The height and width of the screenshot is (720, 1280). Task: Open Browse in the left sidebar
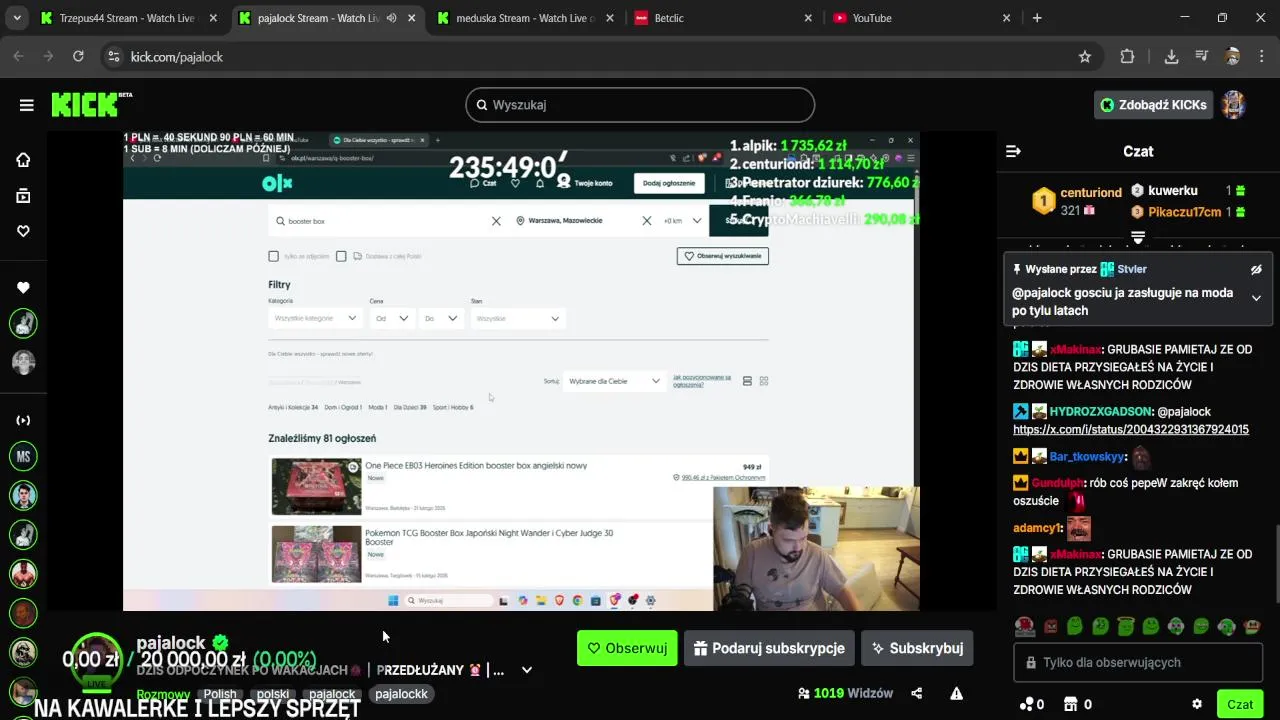click(23, 196)
